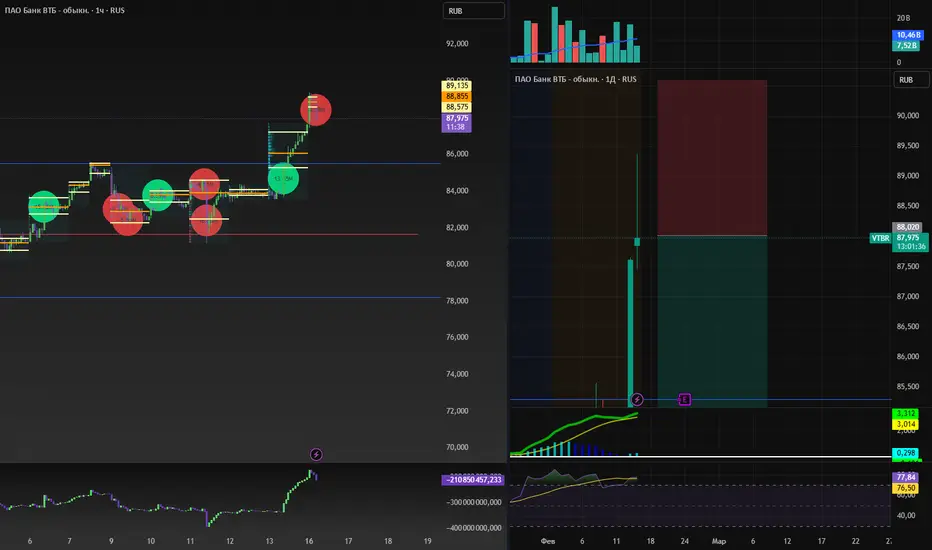Click the purple lightning event icon on the hourly chart
Image resolution: width=932 pixels, height=550 pixels.
316,454
